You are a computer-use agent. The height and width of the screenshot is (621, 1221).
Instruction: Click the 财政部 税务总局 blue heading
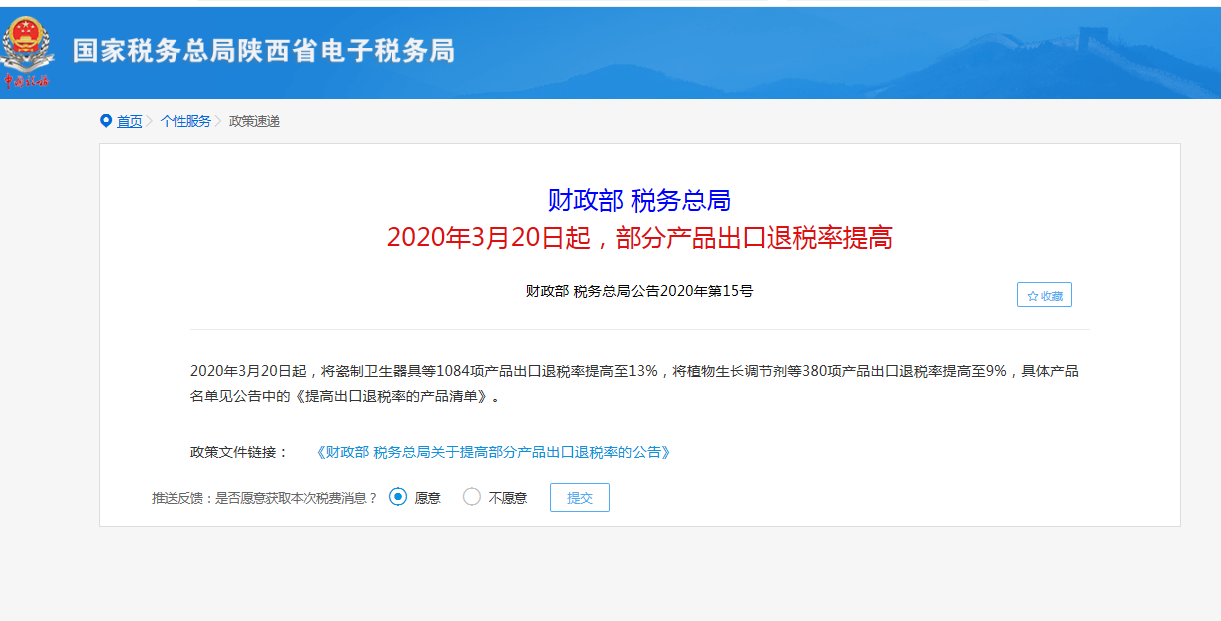click(x=639, y=200)
